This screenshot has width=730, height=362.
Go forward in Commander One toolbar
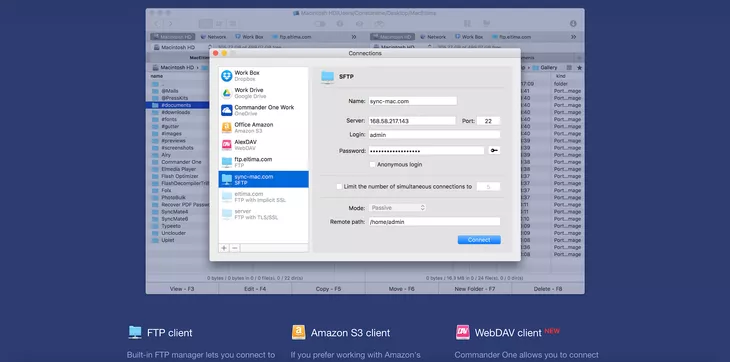click(x=171, y=24)
